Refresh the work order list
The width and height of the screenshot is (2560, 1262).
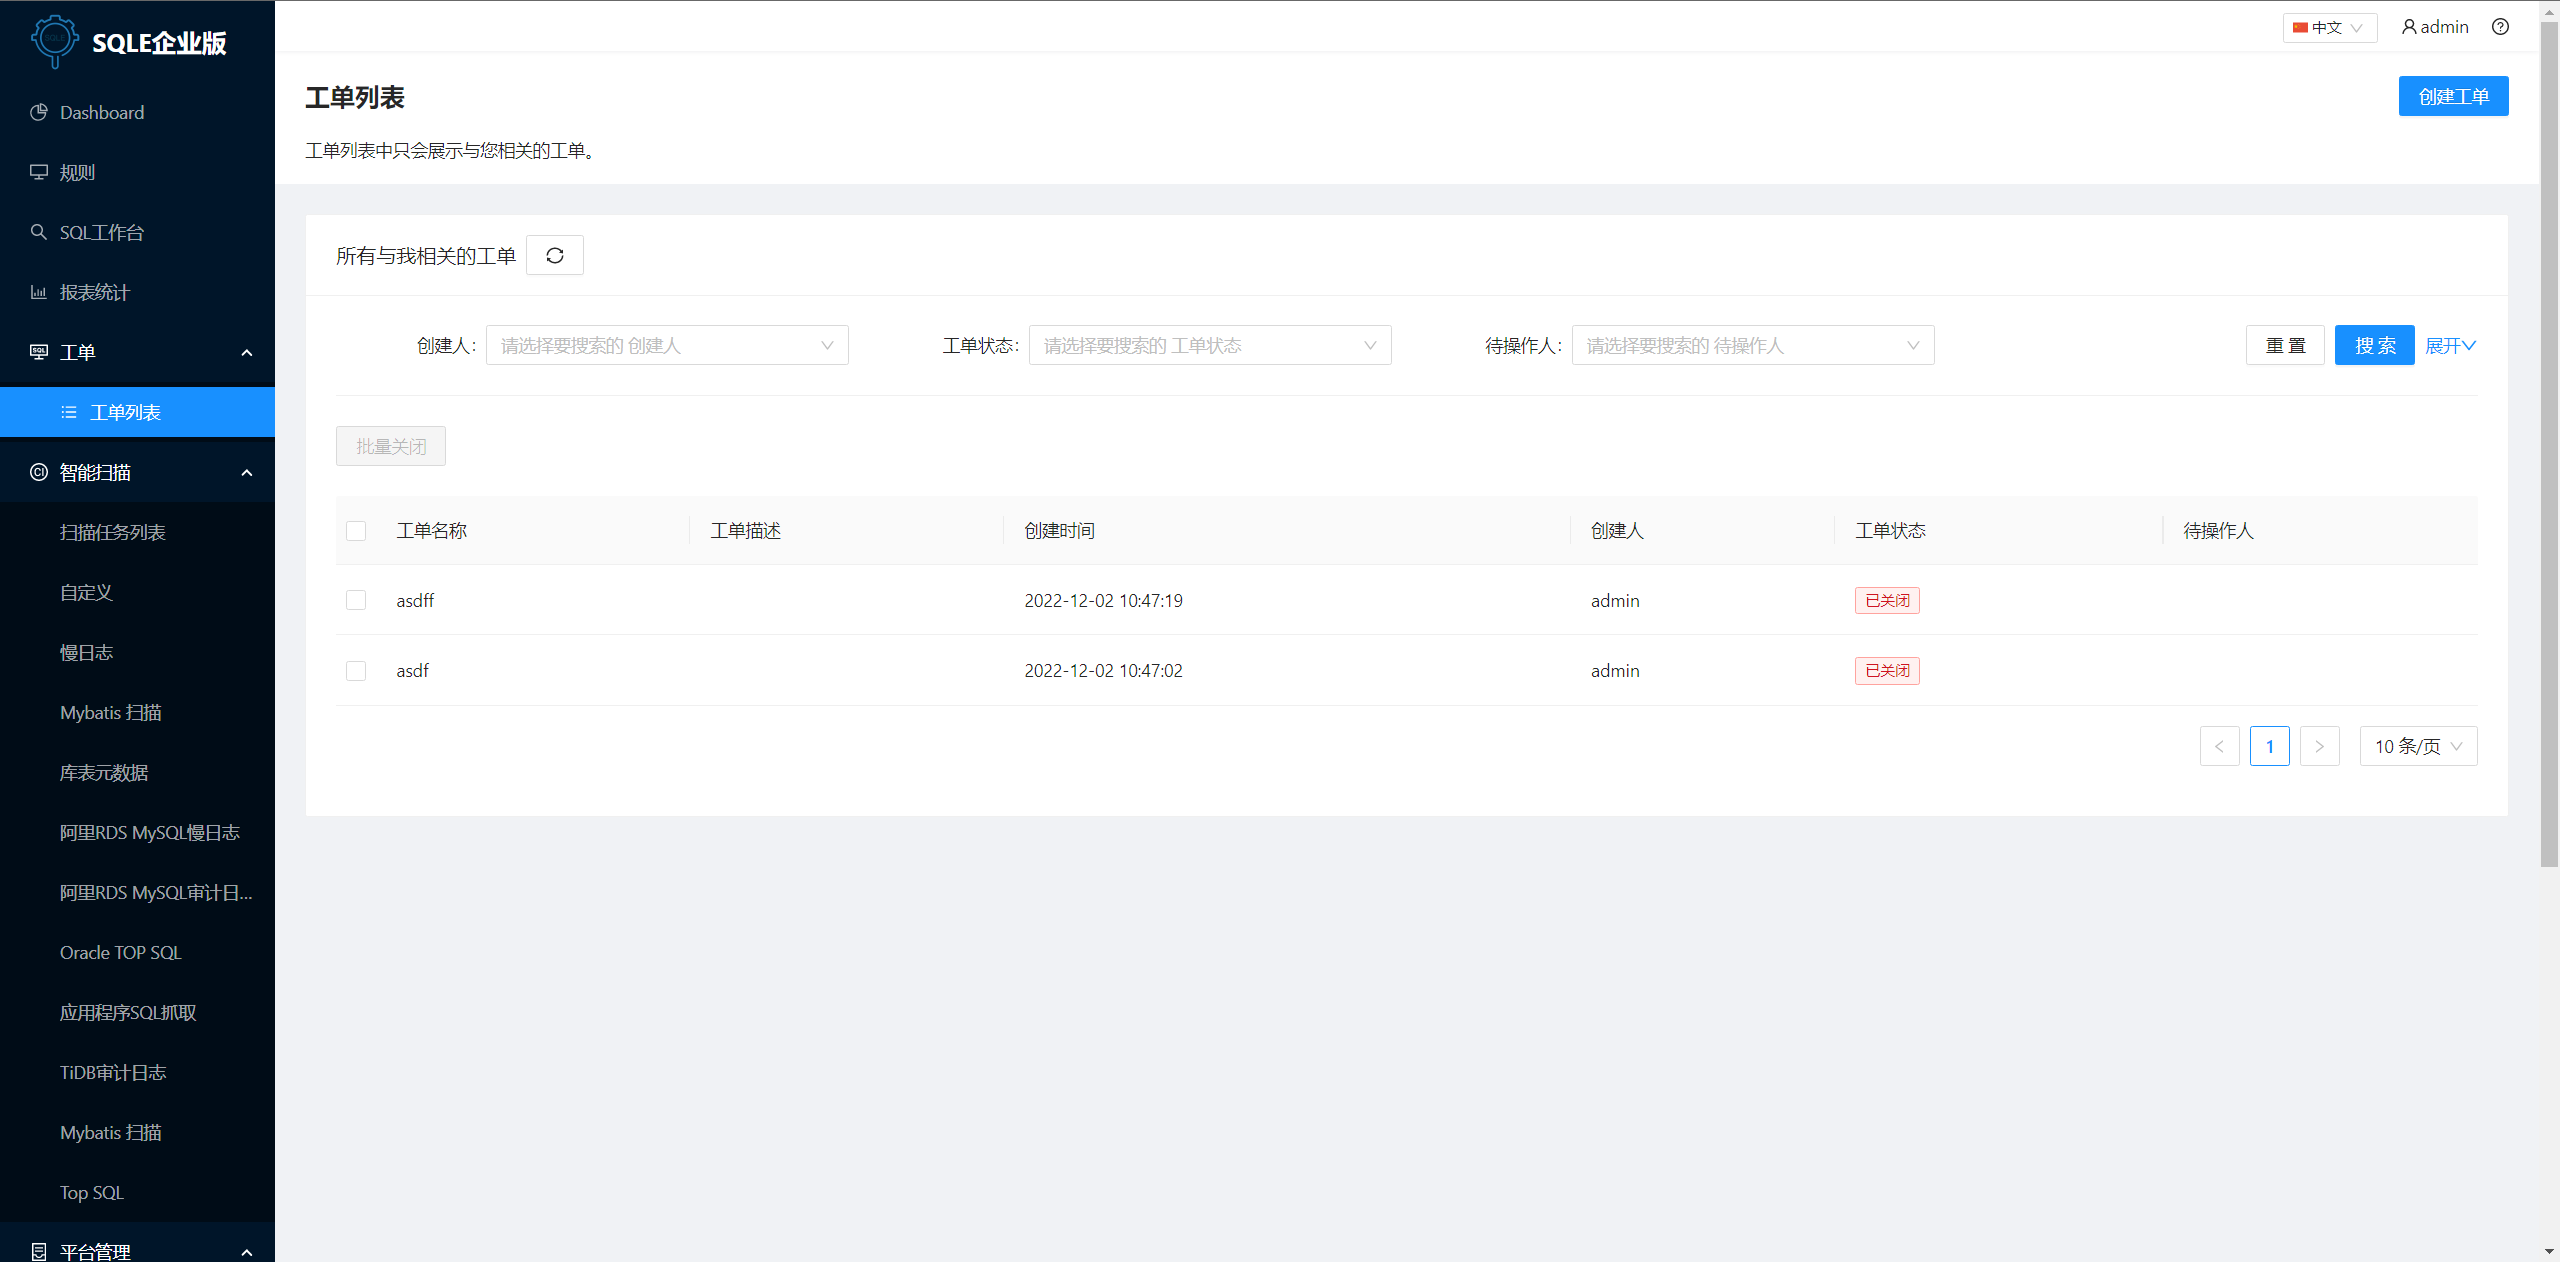(x=555, y=255)
